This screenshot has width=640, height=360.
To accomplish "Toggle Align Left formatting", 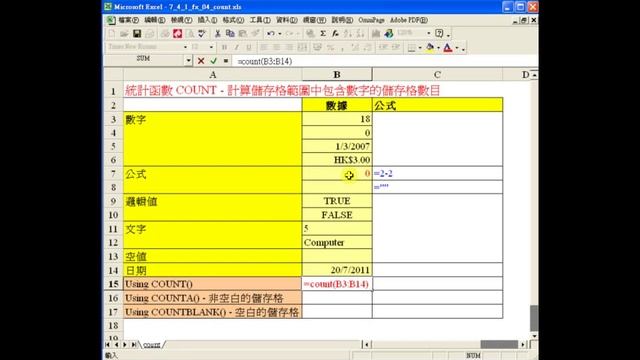I will click(x=264, y=47).
